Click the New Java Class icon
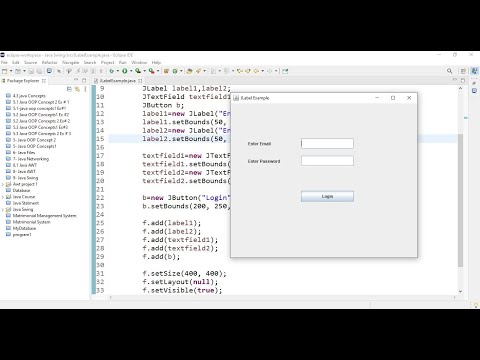This screenshot has height=360, width=480. [175, 71]
